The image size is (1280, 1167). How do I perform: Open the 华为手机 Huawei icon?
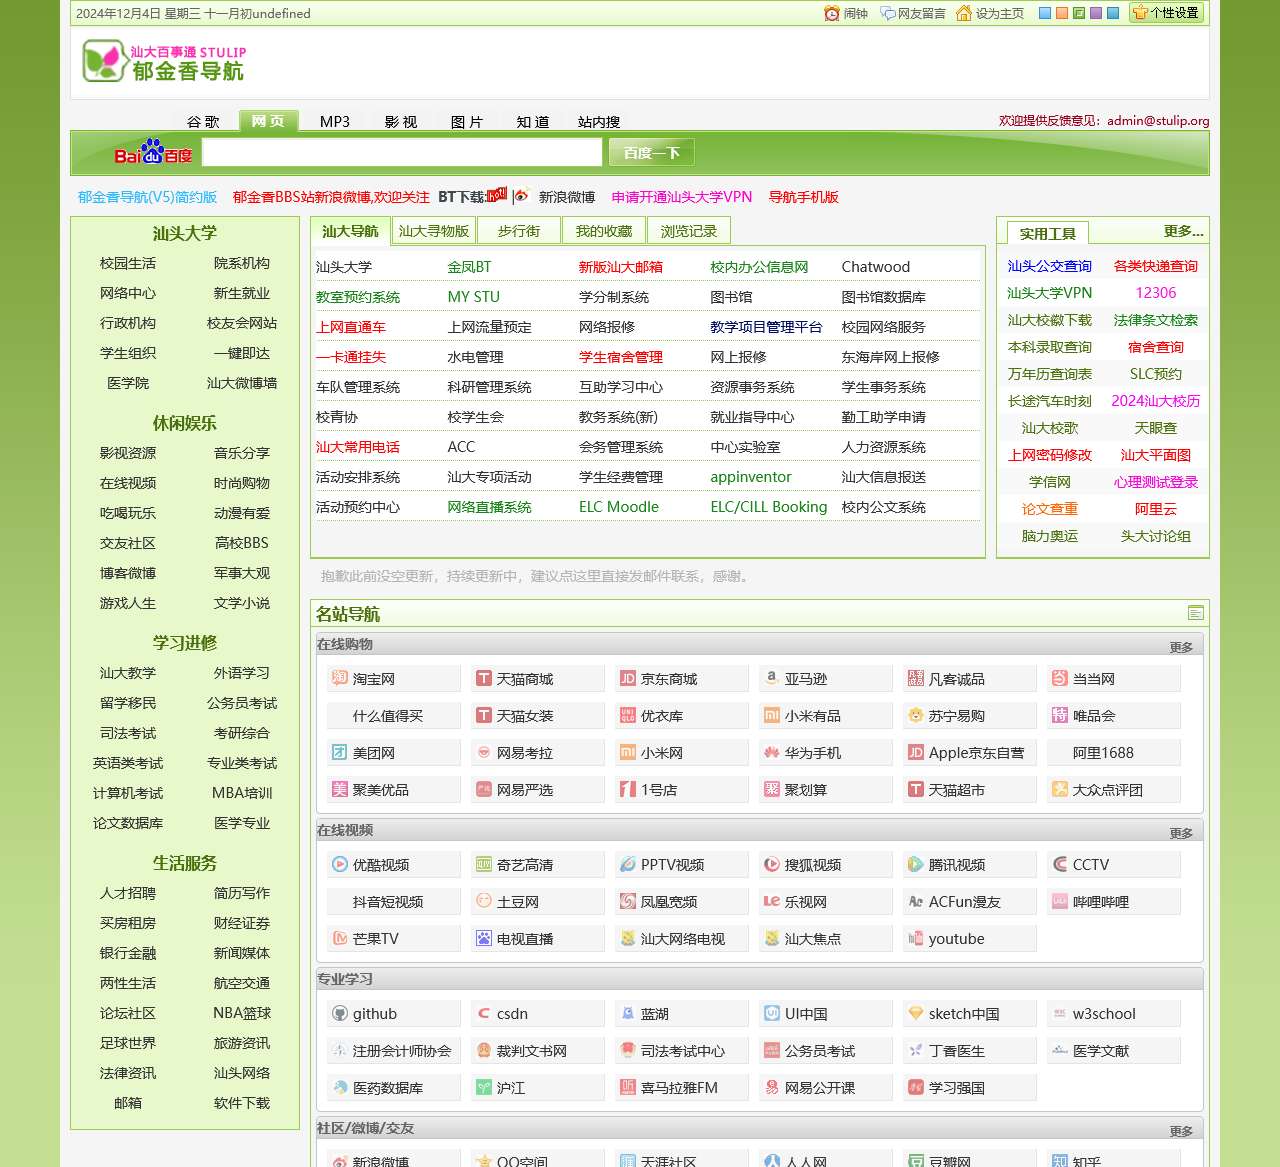[x=772, y=752]
